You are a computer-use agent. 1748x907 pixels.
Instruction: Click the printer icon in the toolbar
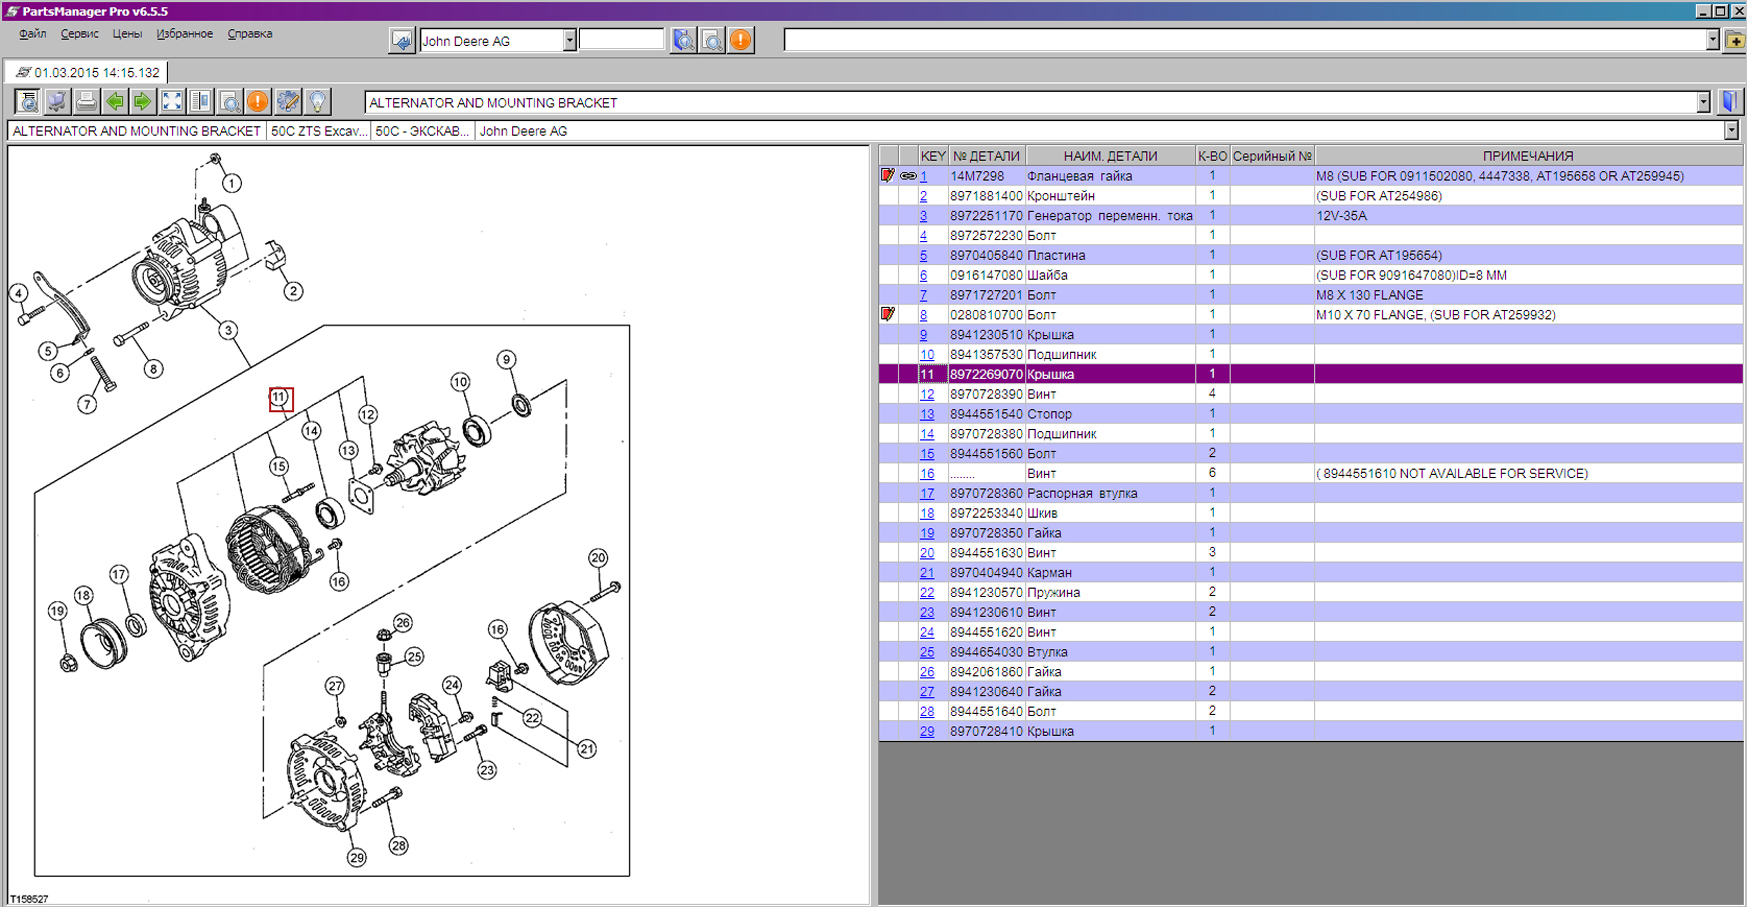[x=86, y=102]
